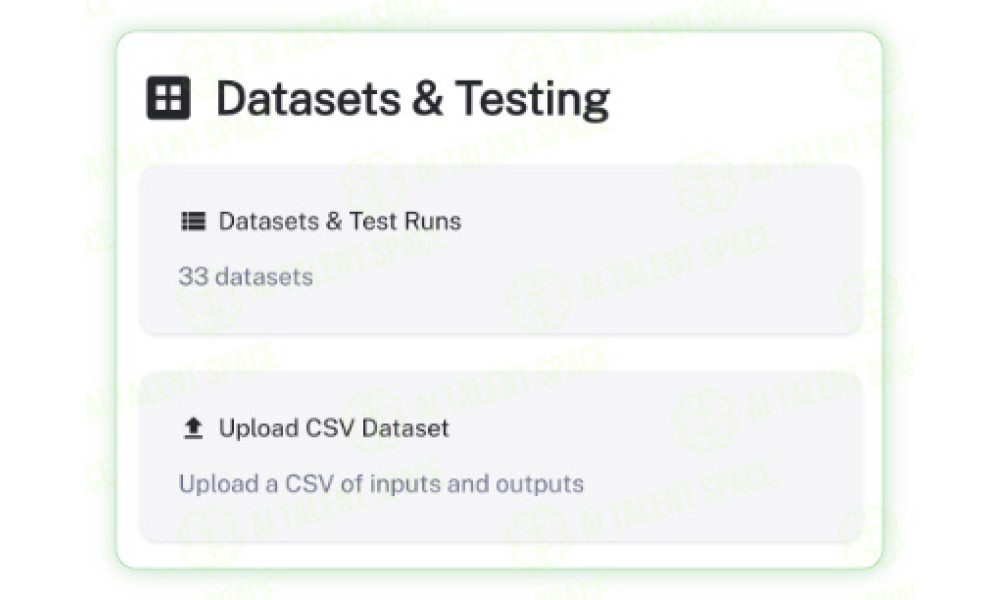Screen dimensions: 1000x600
Task: Click the upload arrow icon
Action: coord(193,428)
